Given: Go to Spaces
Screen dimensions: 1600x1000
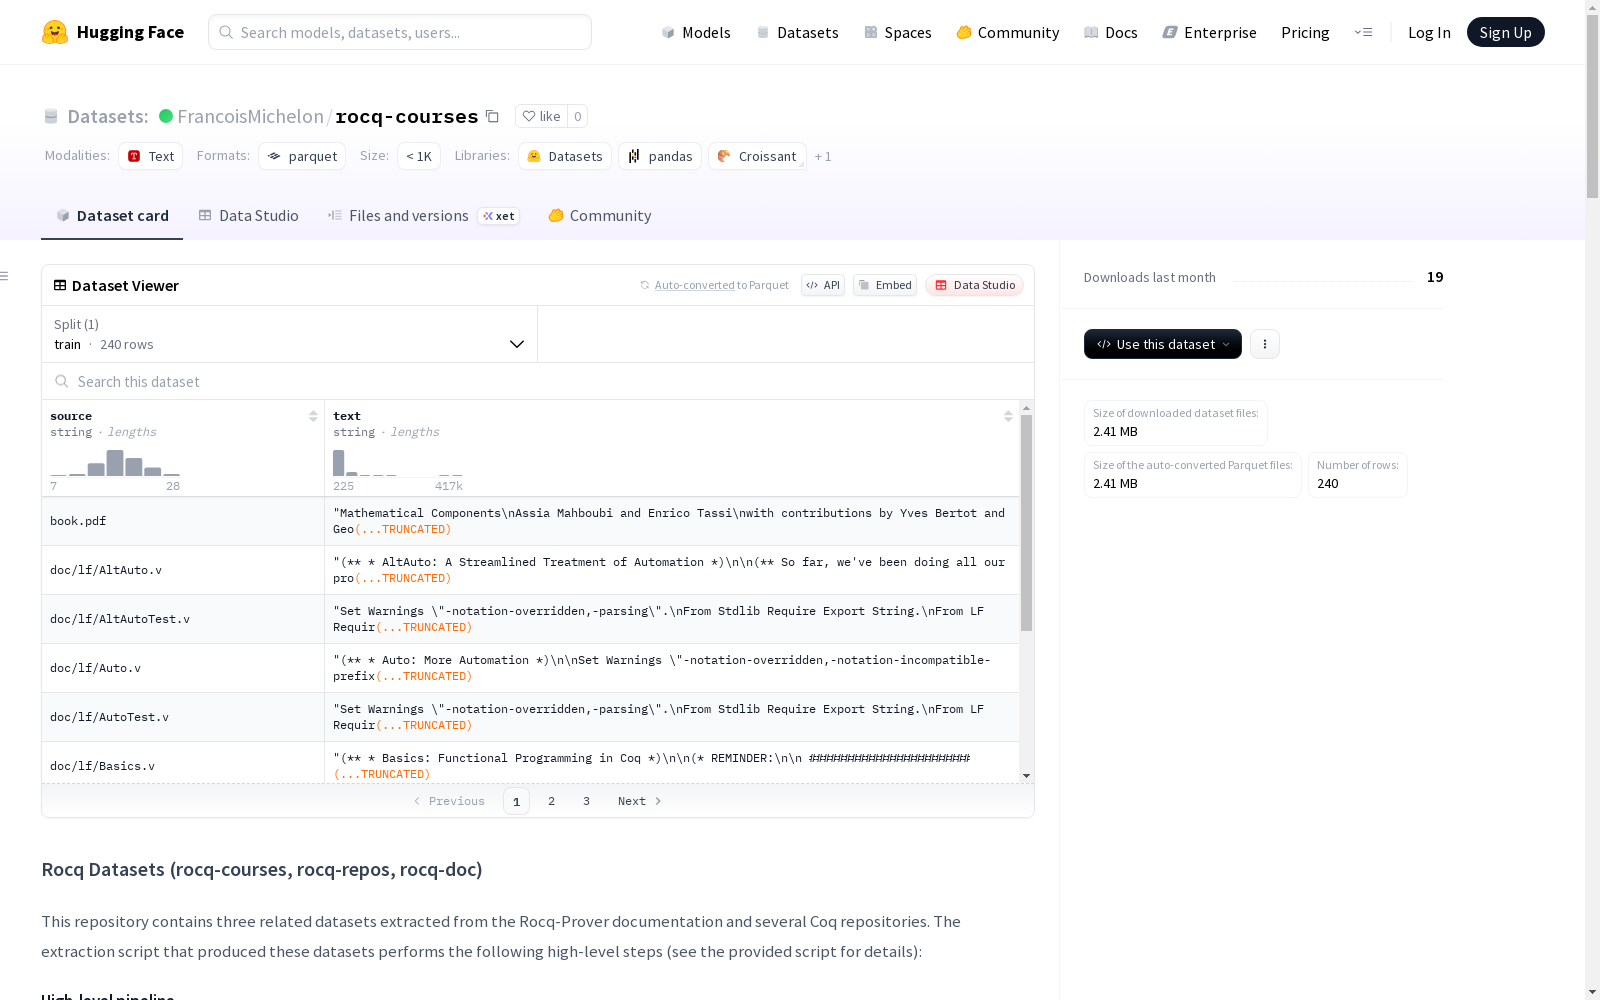Looking at the screenshot, I should (x=898, y=32).
